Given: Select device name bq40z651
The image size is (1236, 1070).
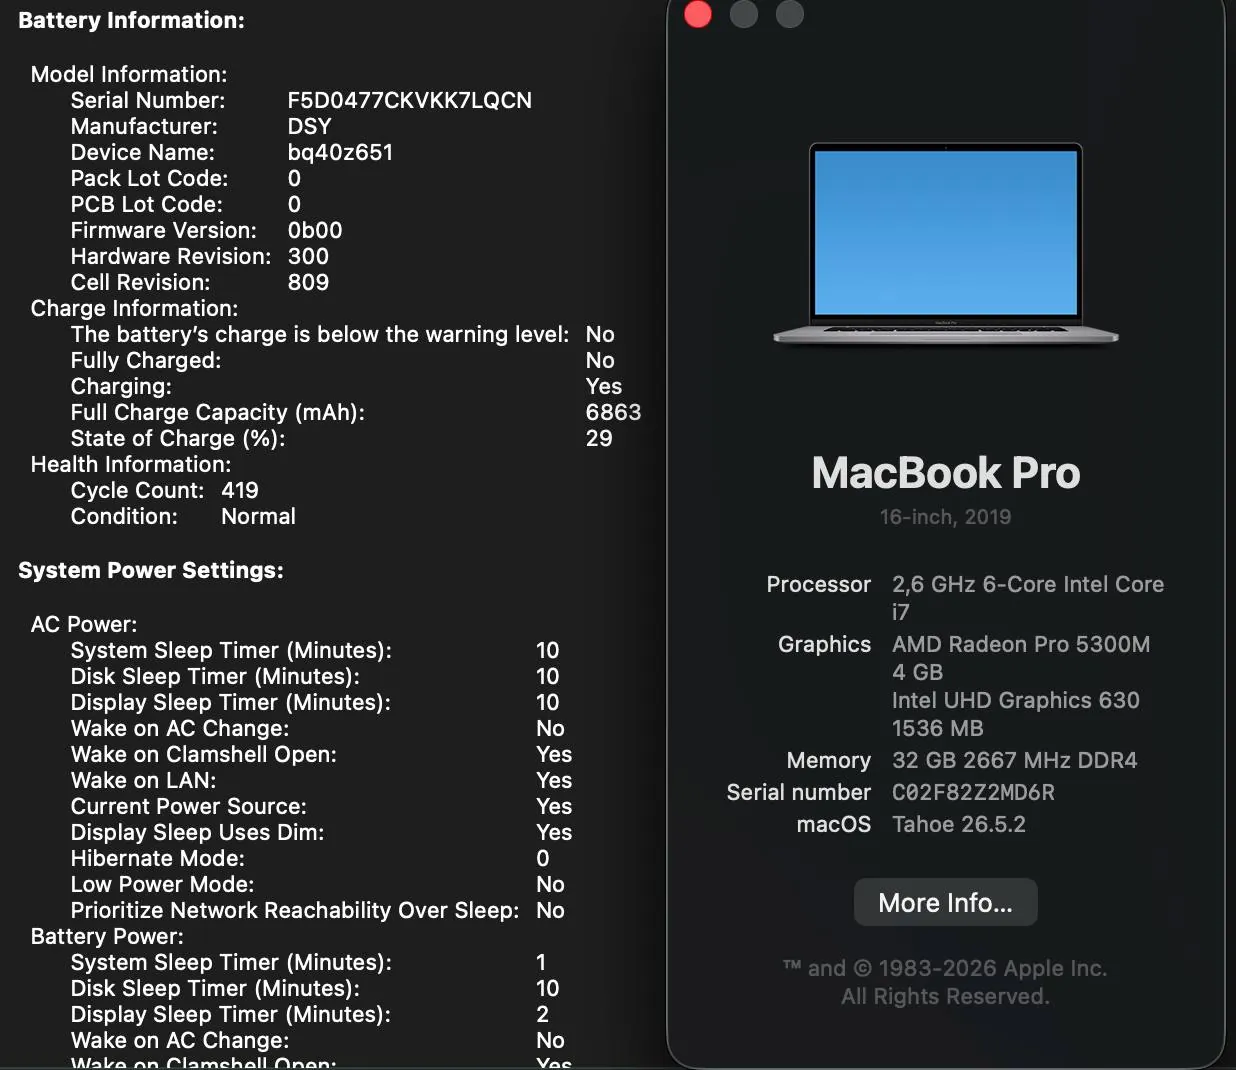Looking at the screenshot, I should (x=340, y=152).
